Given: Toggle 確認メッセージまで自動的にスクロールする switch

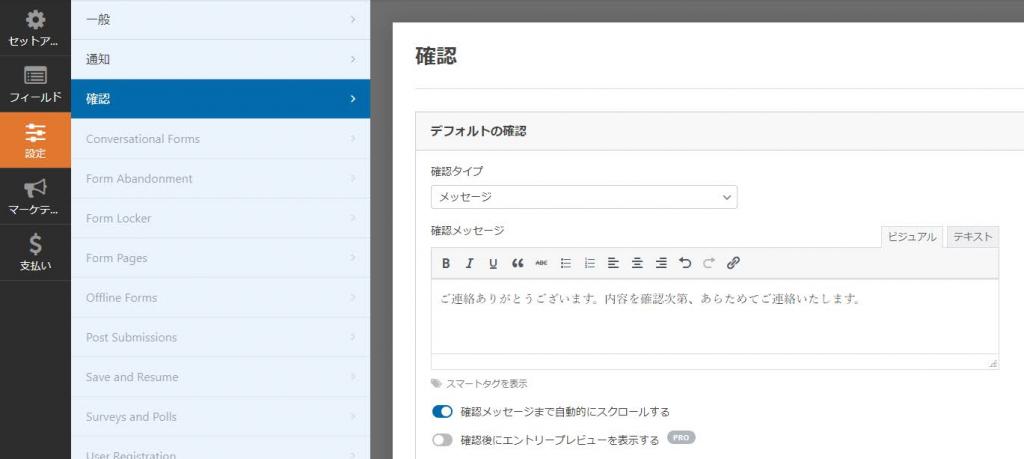Looking at the screenshot, I should (442, 412).
